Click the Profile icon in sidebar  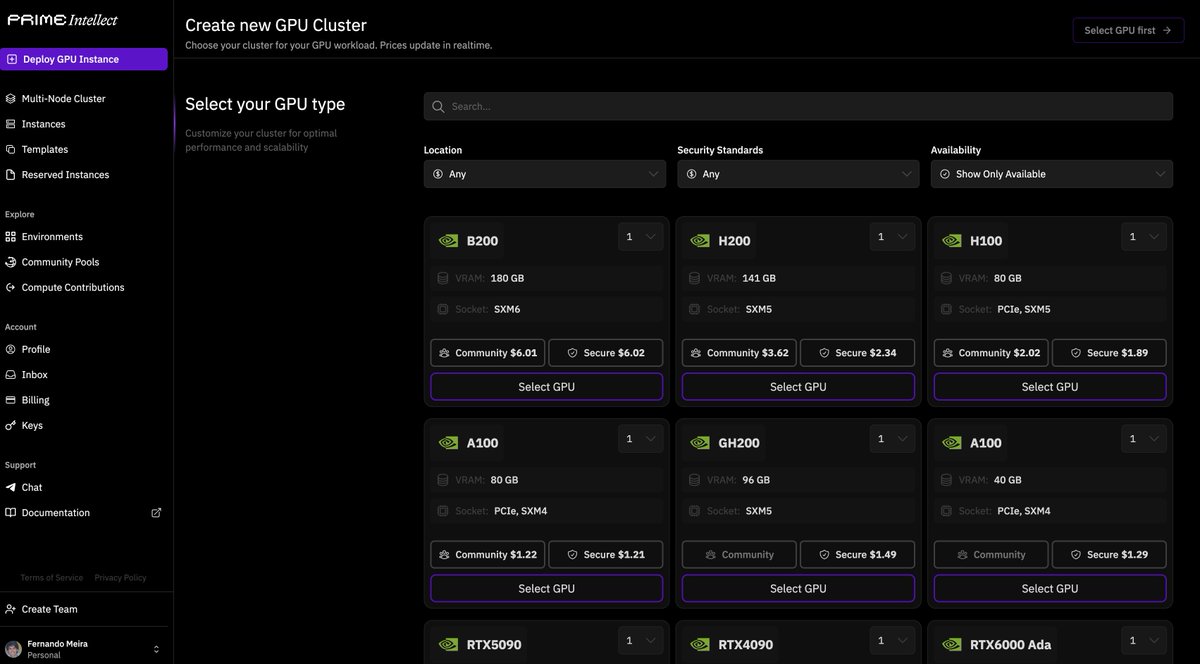click(x=11, y=349)
